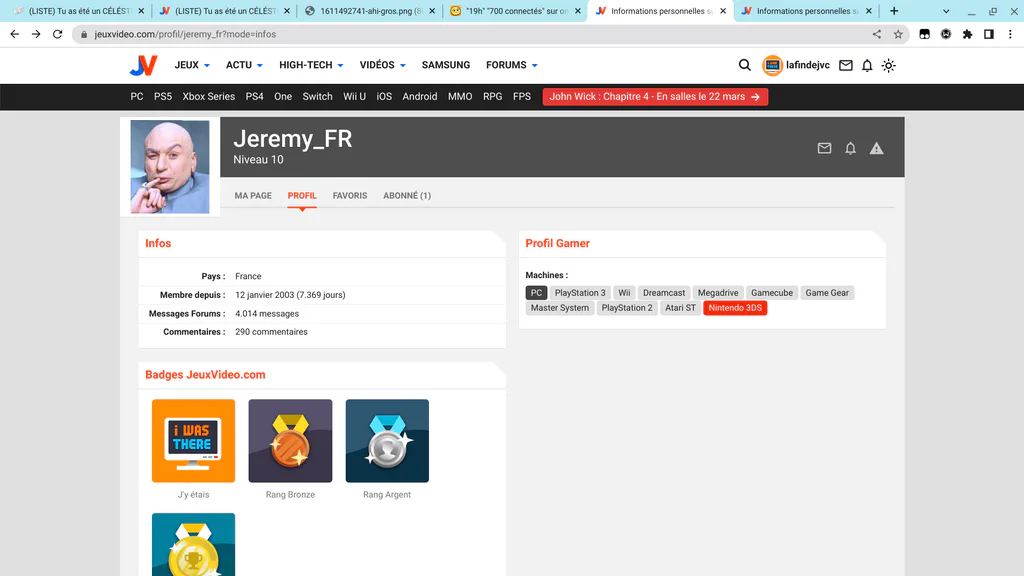The image size is (1024, 576).
Task: Open the MA PAGE tab
Action: click(x=253, y=195)
